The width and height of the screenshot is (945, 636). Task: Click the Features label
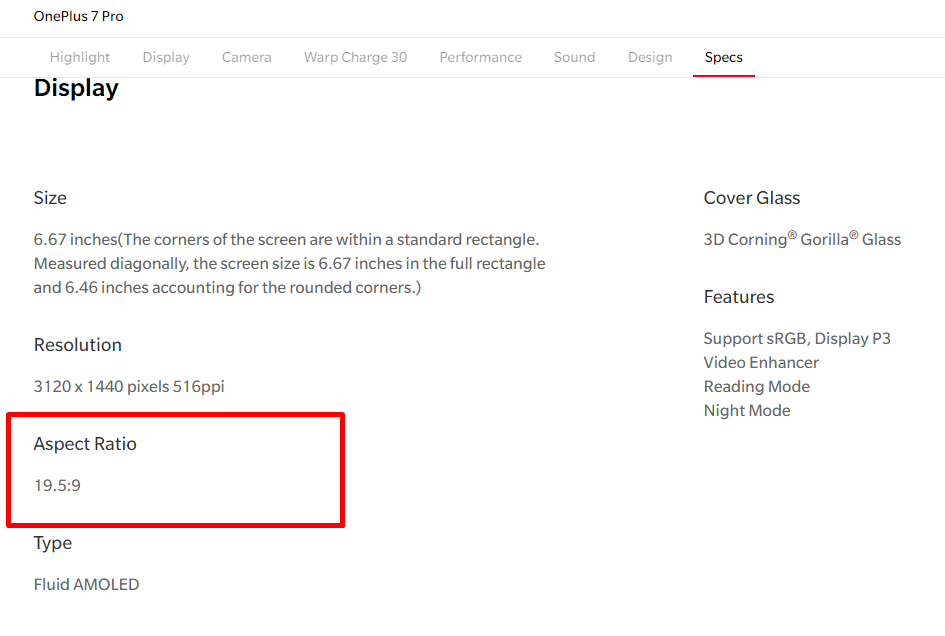(x=739, y=297)
